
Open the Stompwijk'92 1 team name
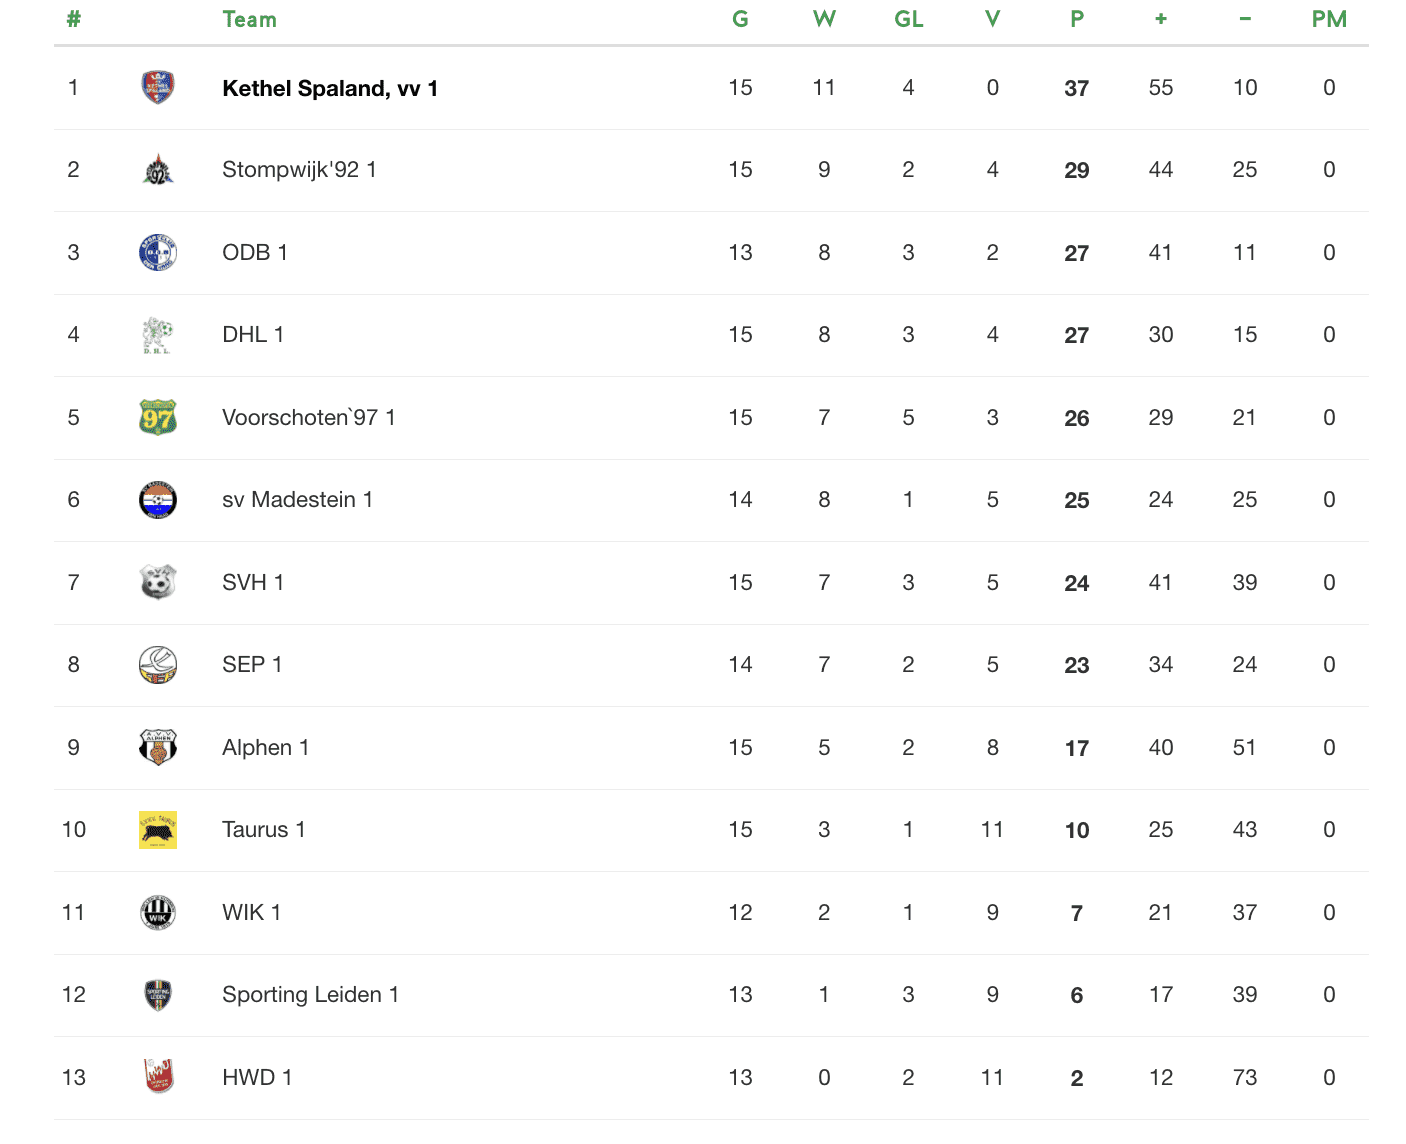[x=299, y=170]
